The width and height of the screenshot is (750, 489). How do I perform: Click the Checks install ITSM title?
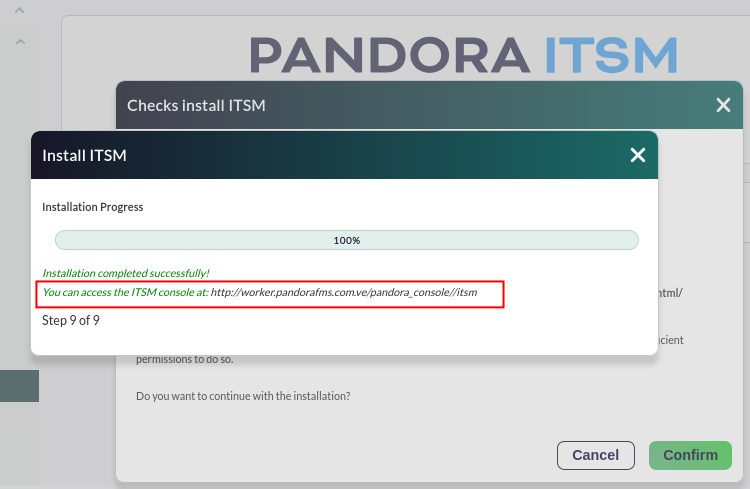pos(196,105)
